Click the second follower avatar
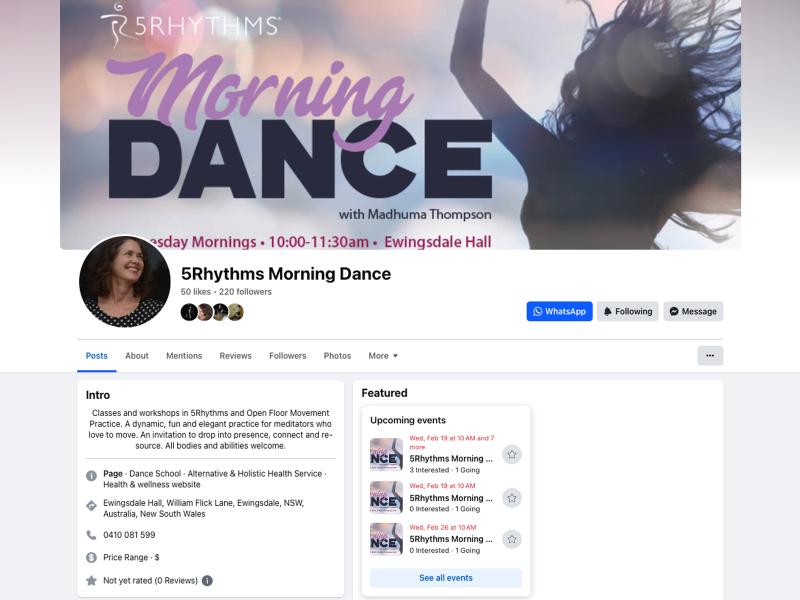Viewport: 800px width, 600px height. pos(205,312)
